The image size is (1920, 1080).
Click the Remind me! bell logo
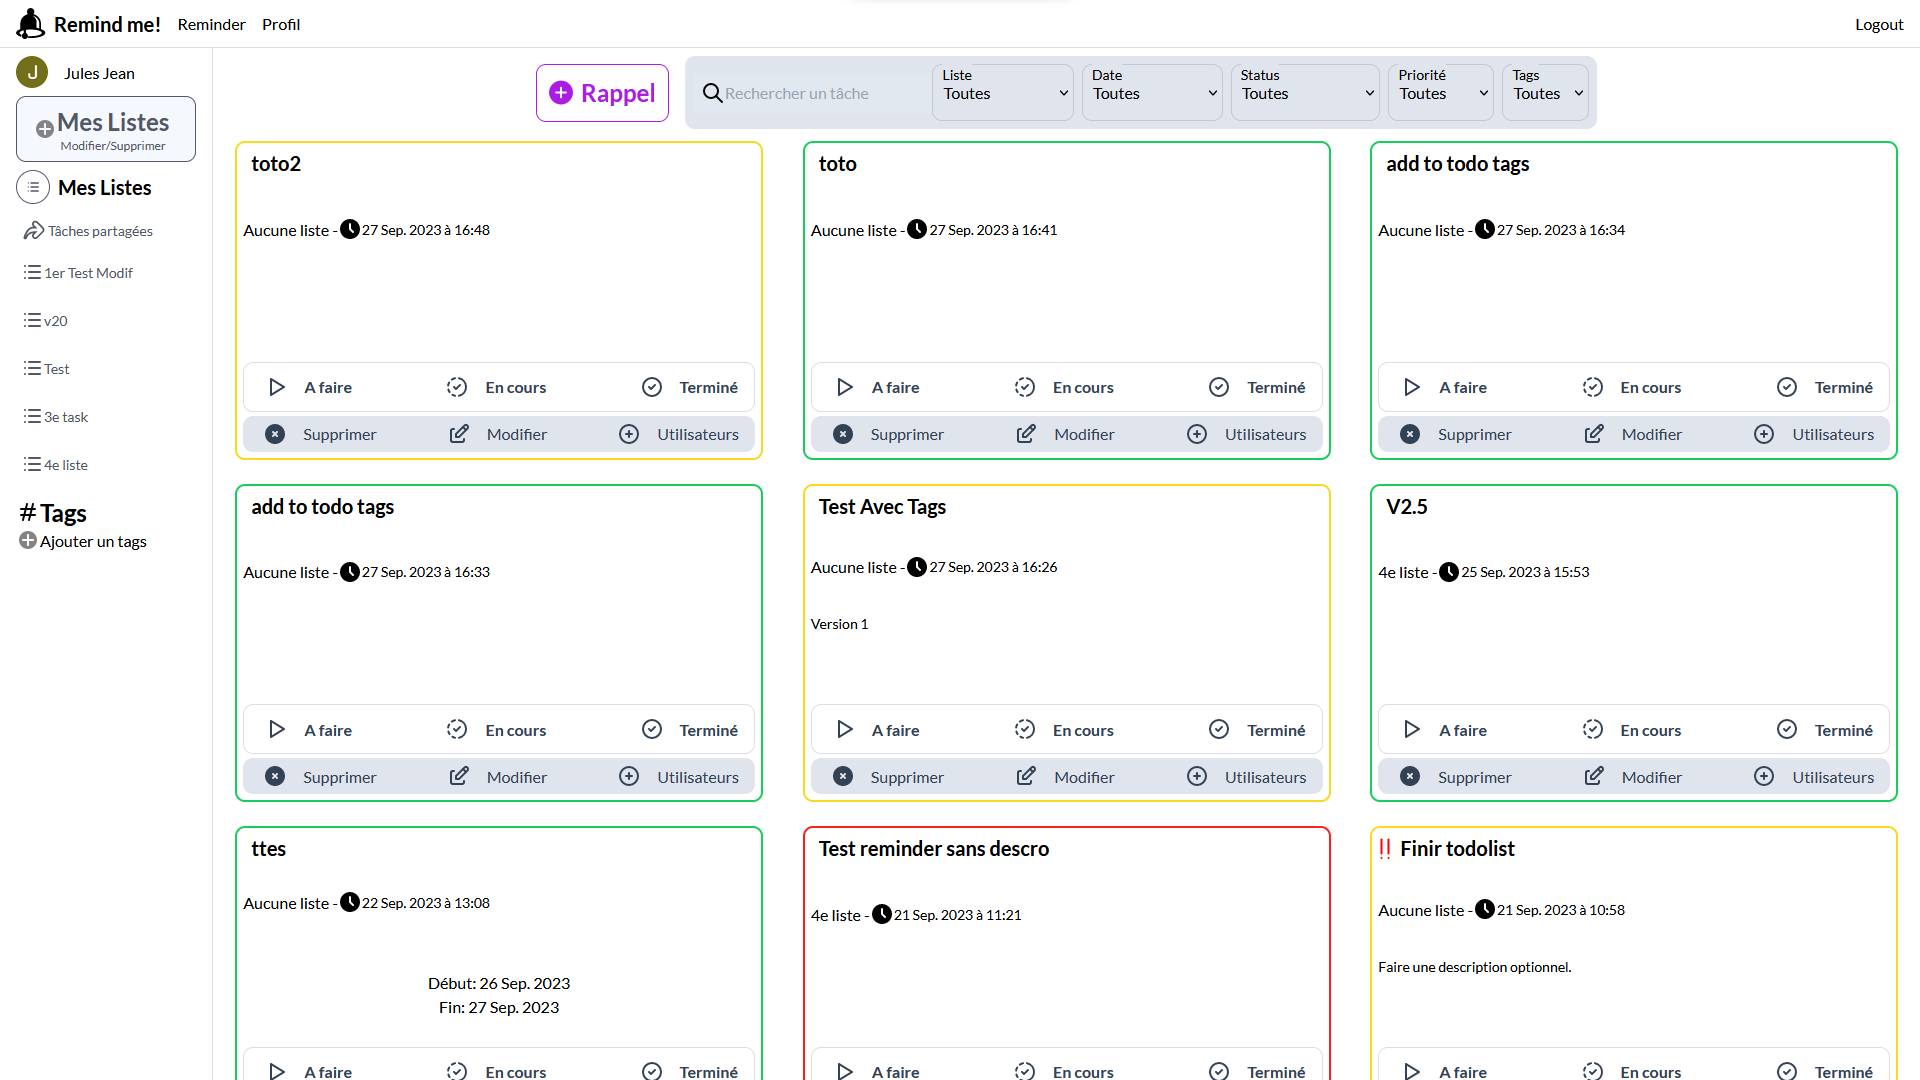(31, 23)
